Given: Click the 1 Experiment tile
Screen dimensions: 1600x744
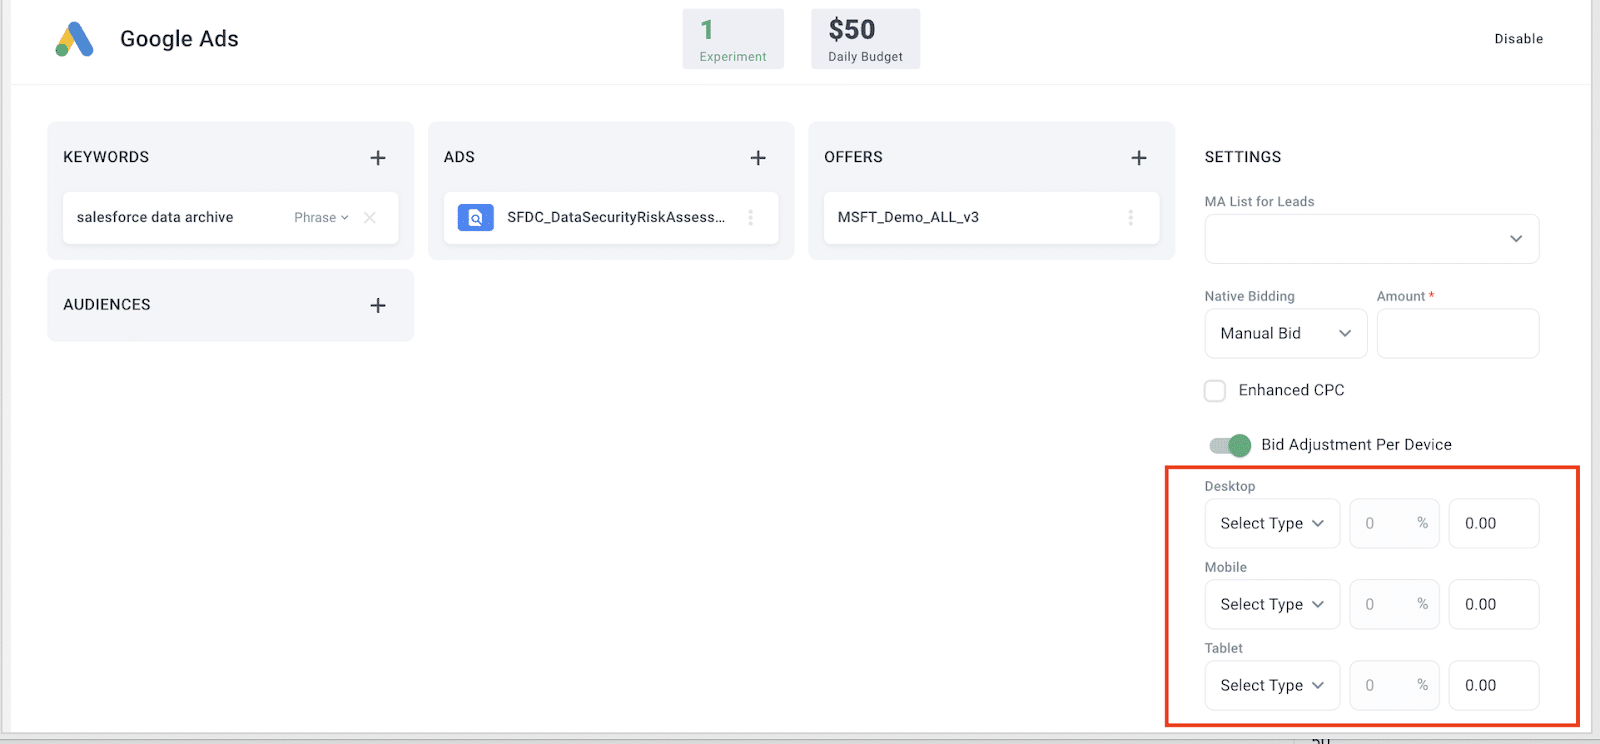Looking at the screenshot, I should (733, 39).
